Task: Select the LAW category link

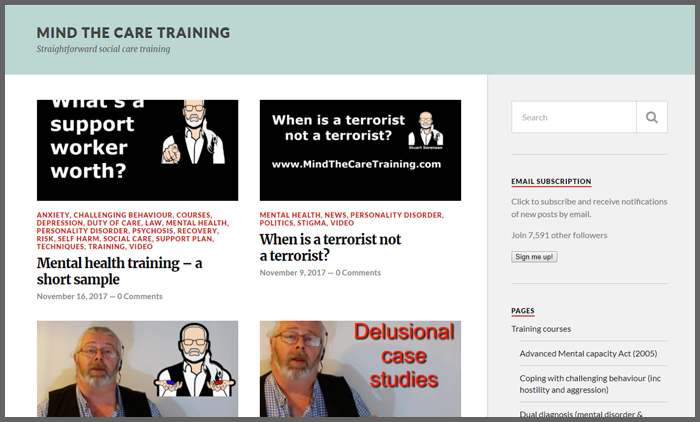Action: tap(153, 223)
